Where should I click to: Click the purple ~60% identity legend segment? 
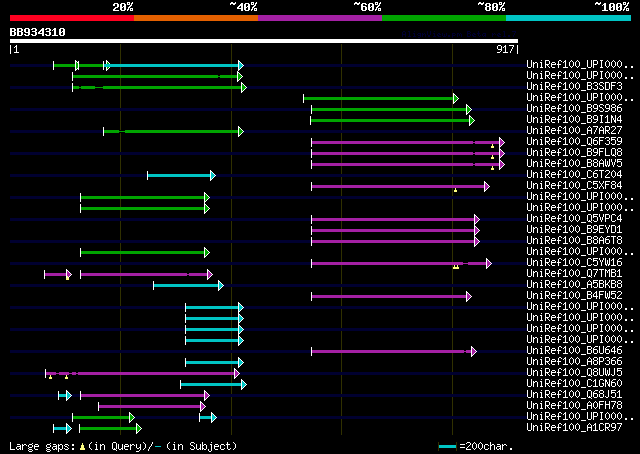(x=320, y=18)
